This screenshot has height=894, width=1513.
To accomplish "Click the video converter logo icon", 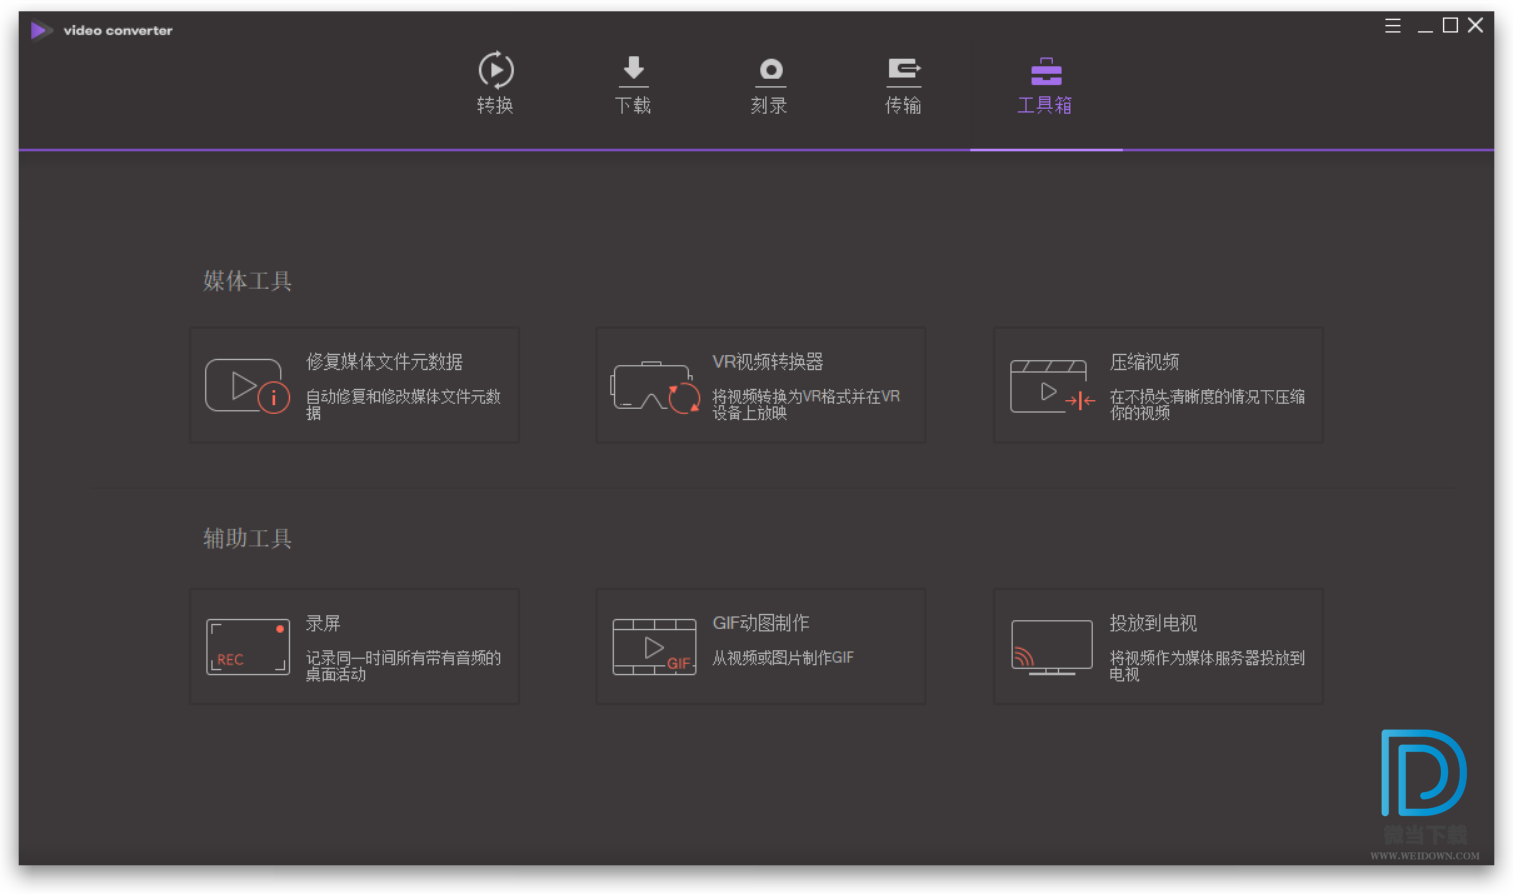I will pyautogui.click(x=41, y=31).
